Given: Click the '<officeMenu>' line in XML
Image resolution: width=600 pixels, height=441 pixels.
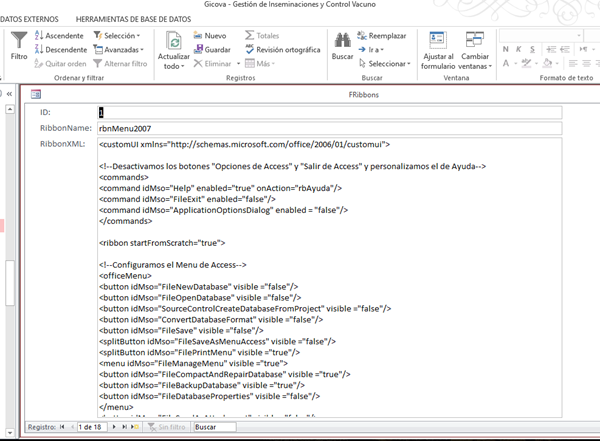Looking at the screenshot, I should [x=126, y=276].
